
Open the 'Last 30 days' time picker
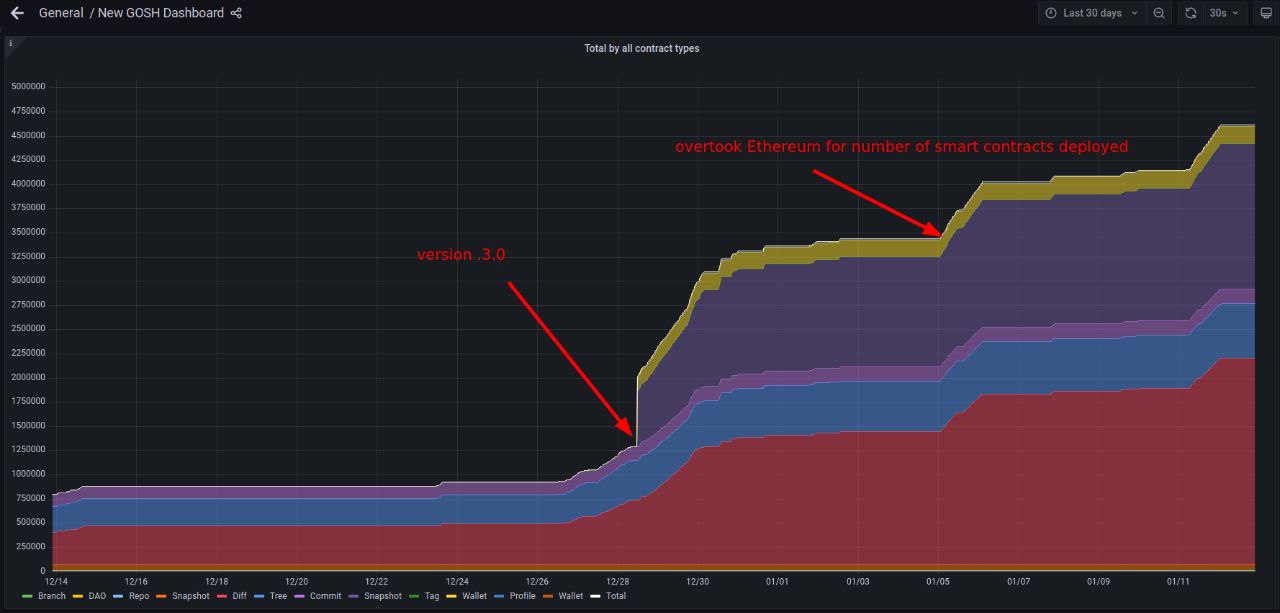(x=1091, y=13)
